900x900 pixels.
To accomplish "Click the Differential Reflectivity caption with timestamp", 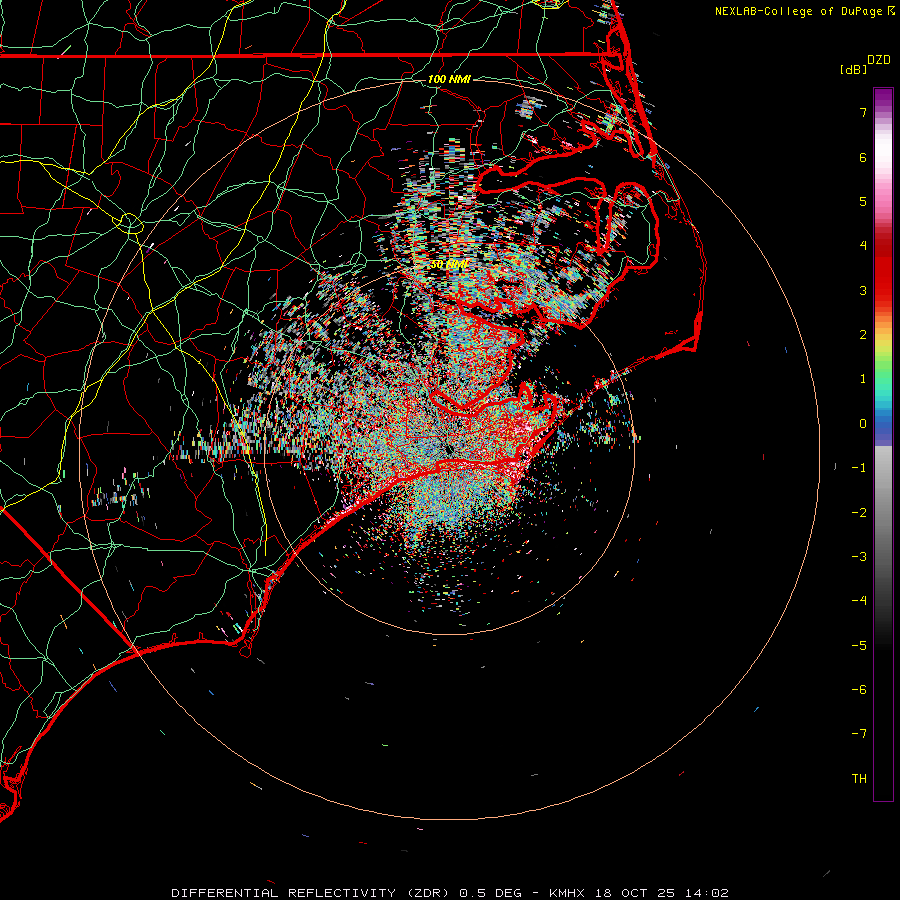I will coord(450,893).
